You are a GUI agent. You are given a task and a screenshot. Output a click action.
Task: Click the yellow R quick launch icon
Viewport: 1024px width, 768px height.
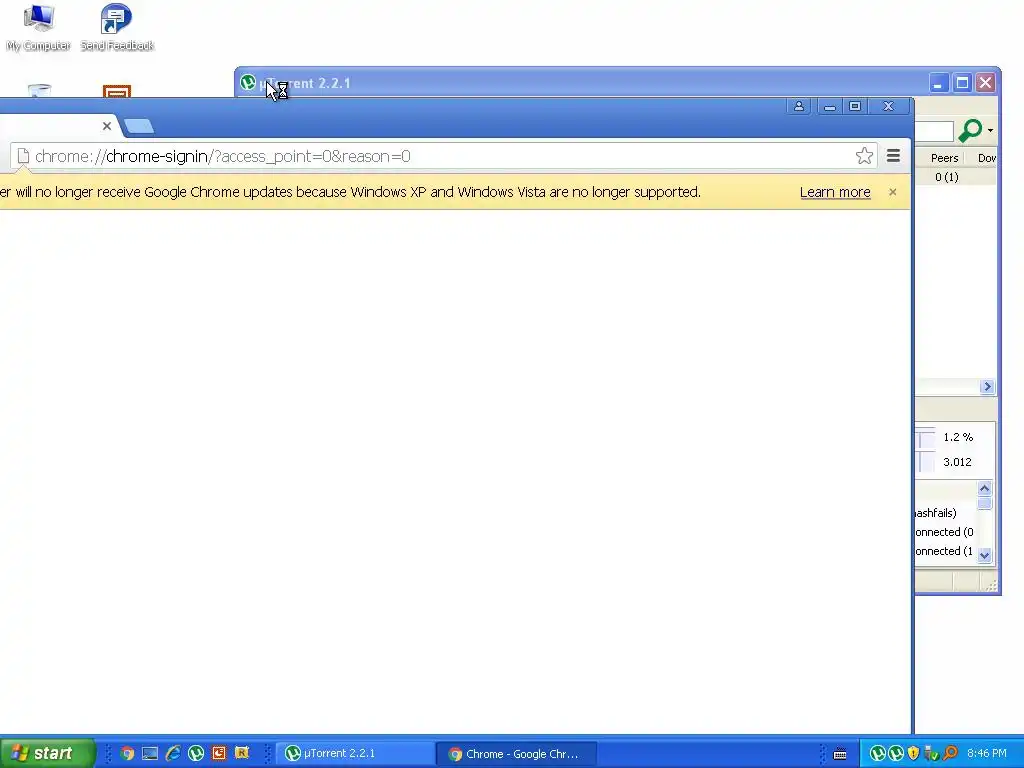(242, 753)
